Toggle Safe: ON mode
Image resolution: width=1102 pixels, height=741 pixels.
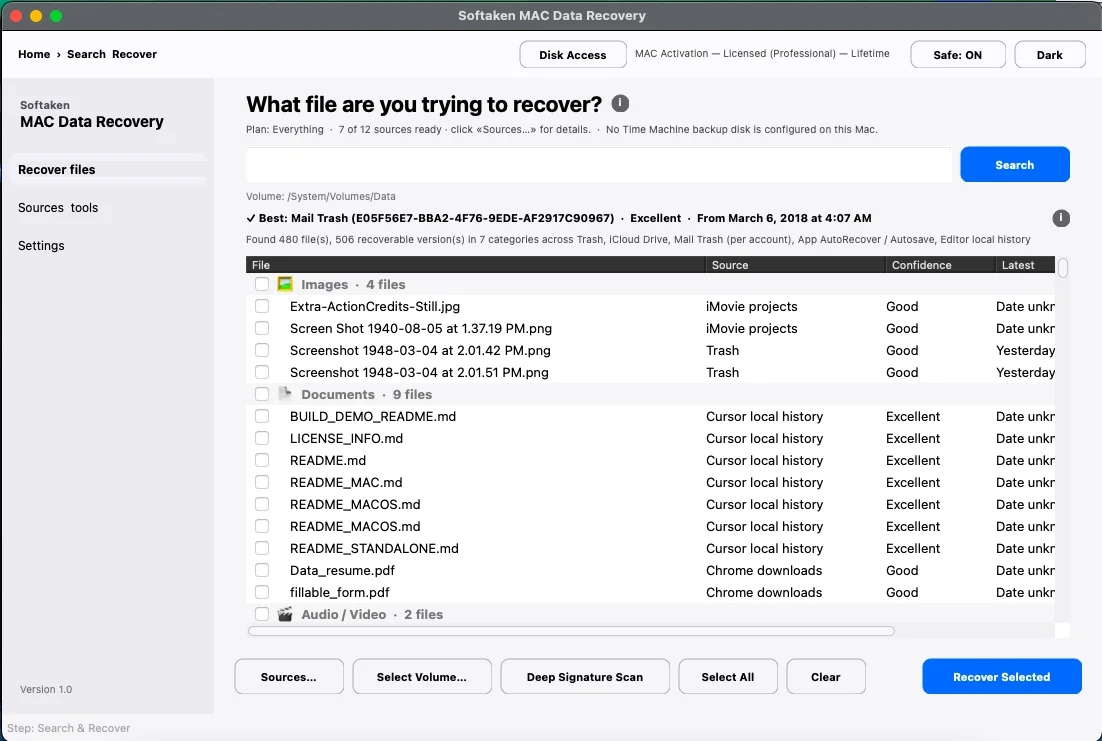click(957, 54)
